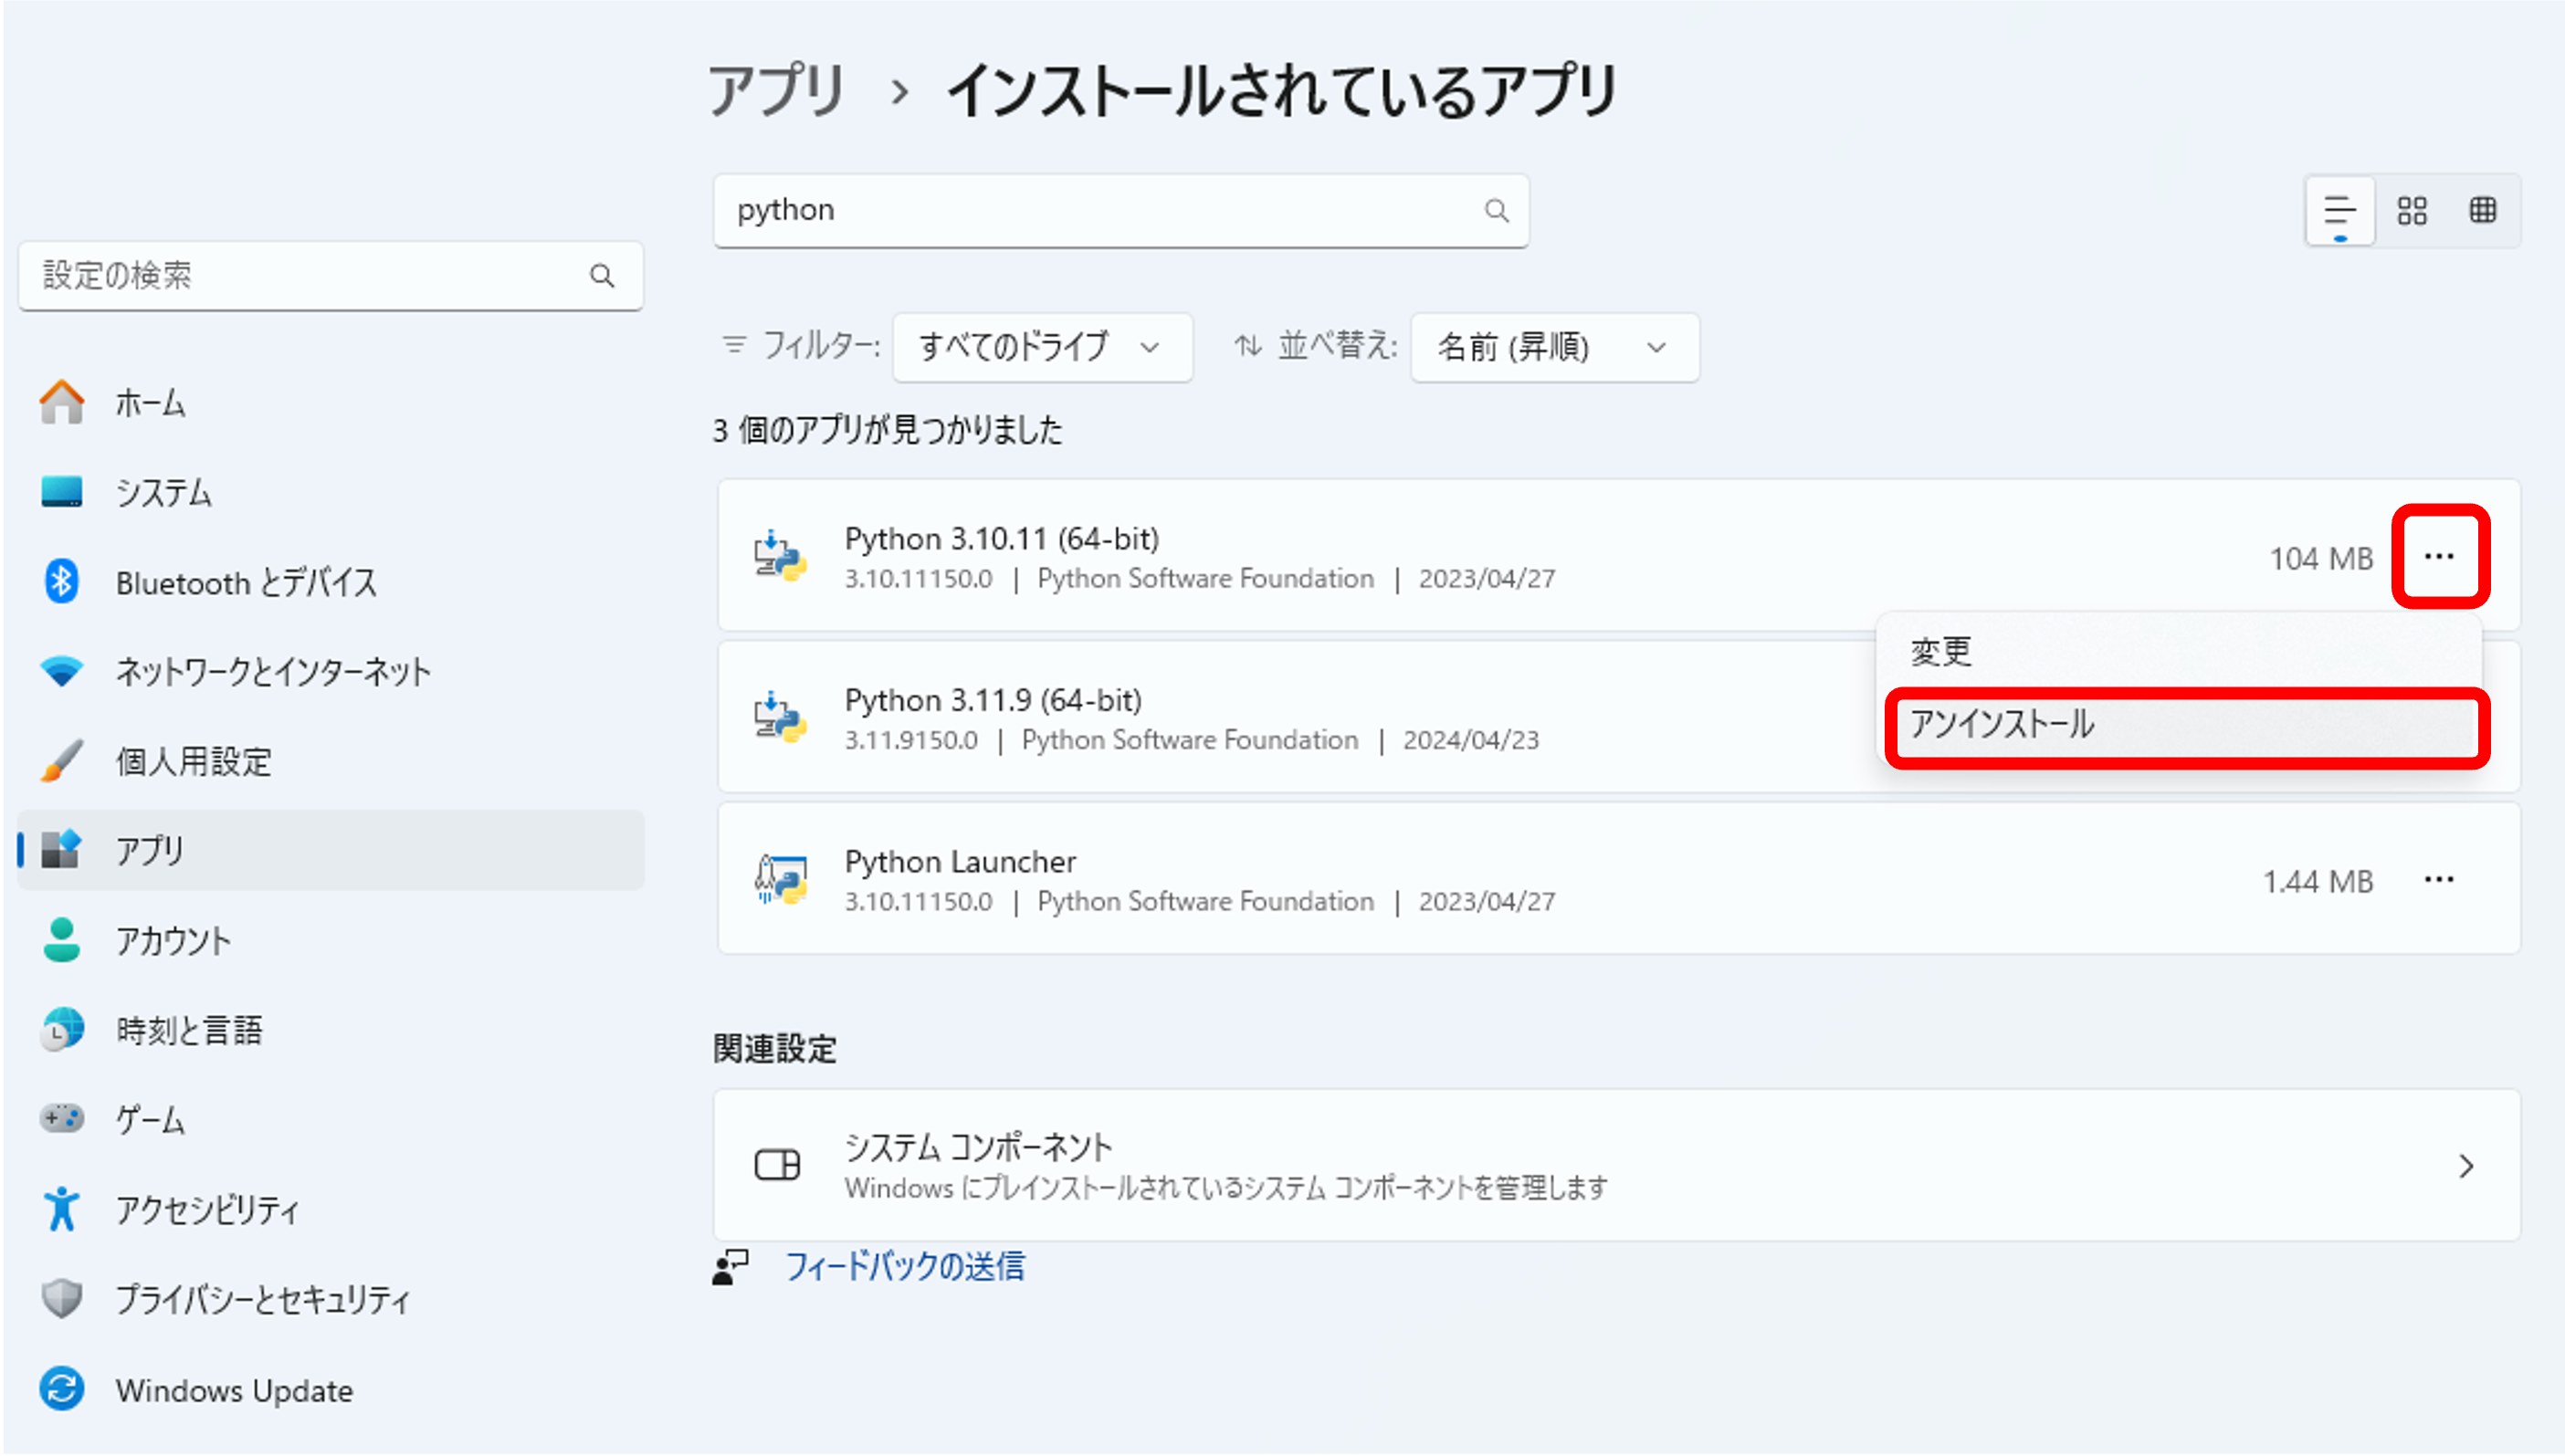This screenshot has width=2565, height=1456.
Task: Open フィードバックの送信 link
Action: click(x=904, y=1267)
